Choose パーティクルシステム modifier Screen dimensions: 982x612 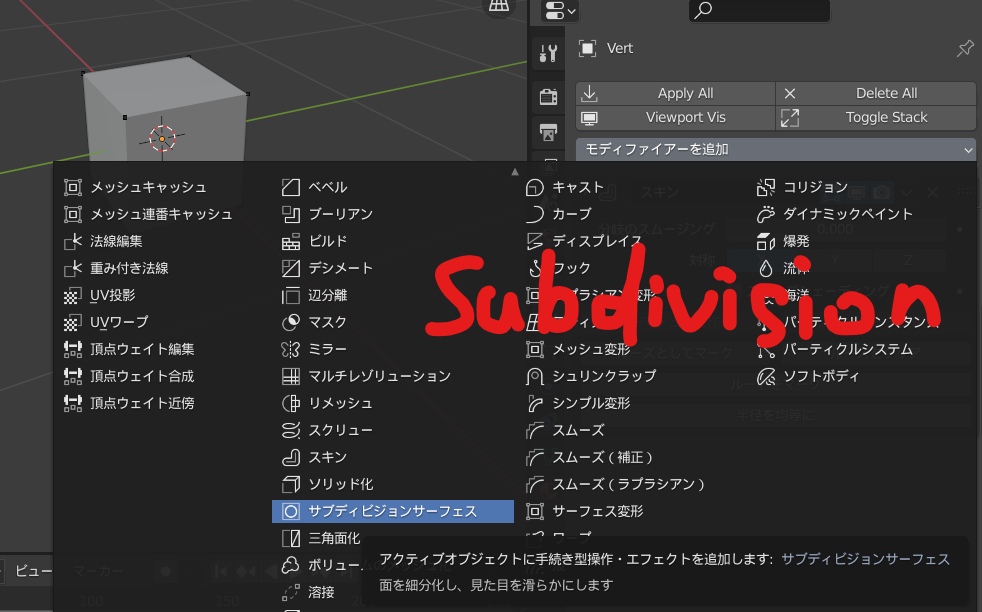[835, 349]
